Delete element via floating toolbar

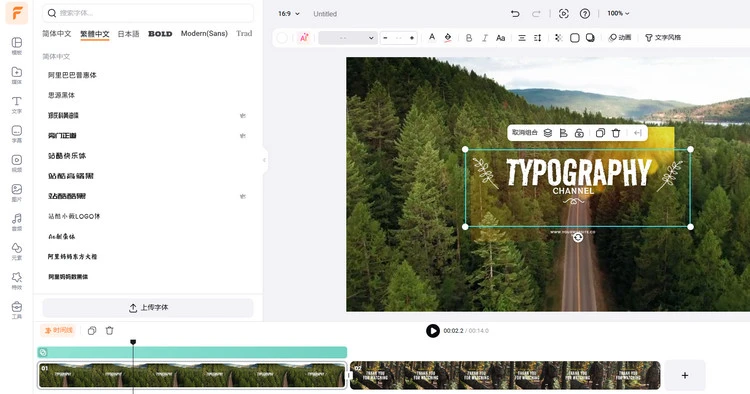616,133
